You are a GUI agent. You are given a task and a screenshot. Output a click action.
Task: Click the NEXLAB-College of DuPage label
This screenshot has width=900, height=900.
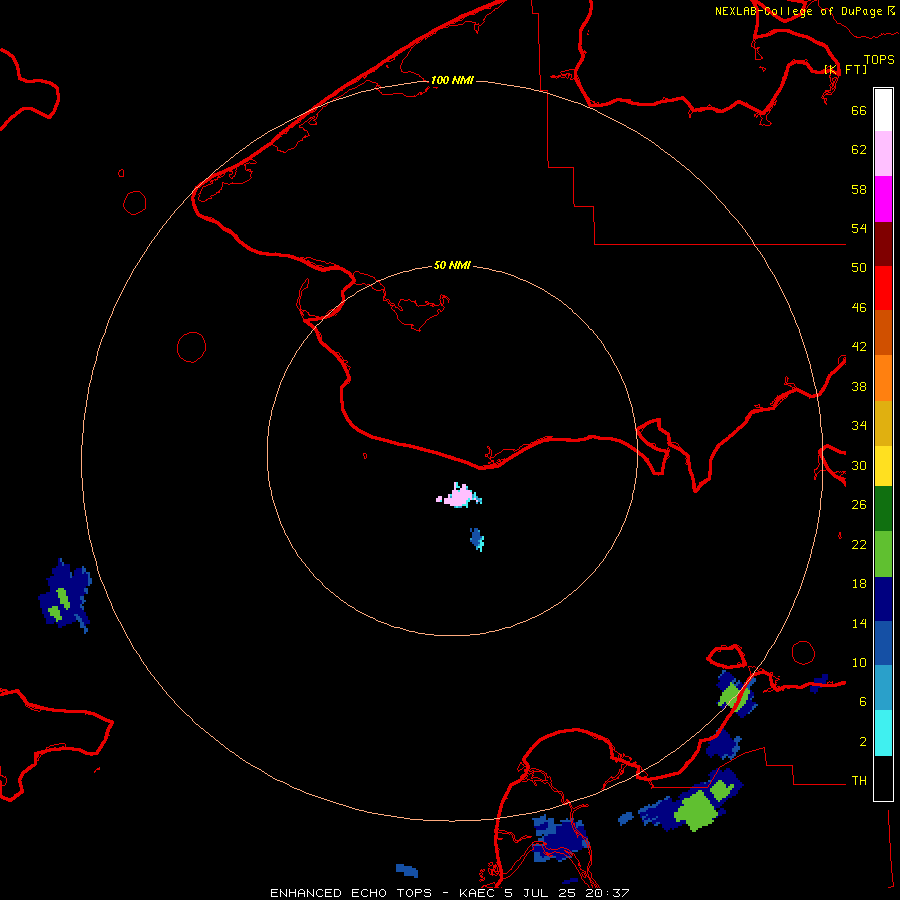[x=798, y=11]
